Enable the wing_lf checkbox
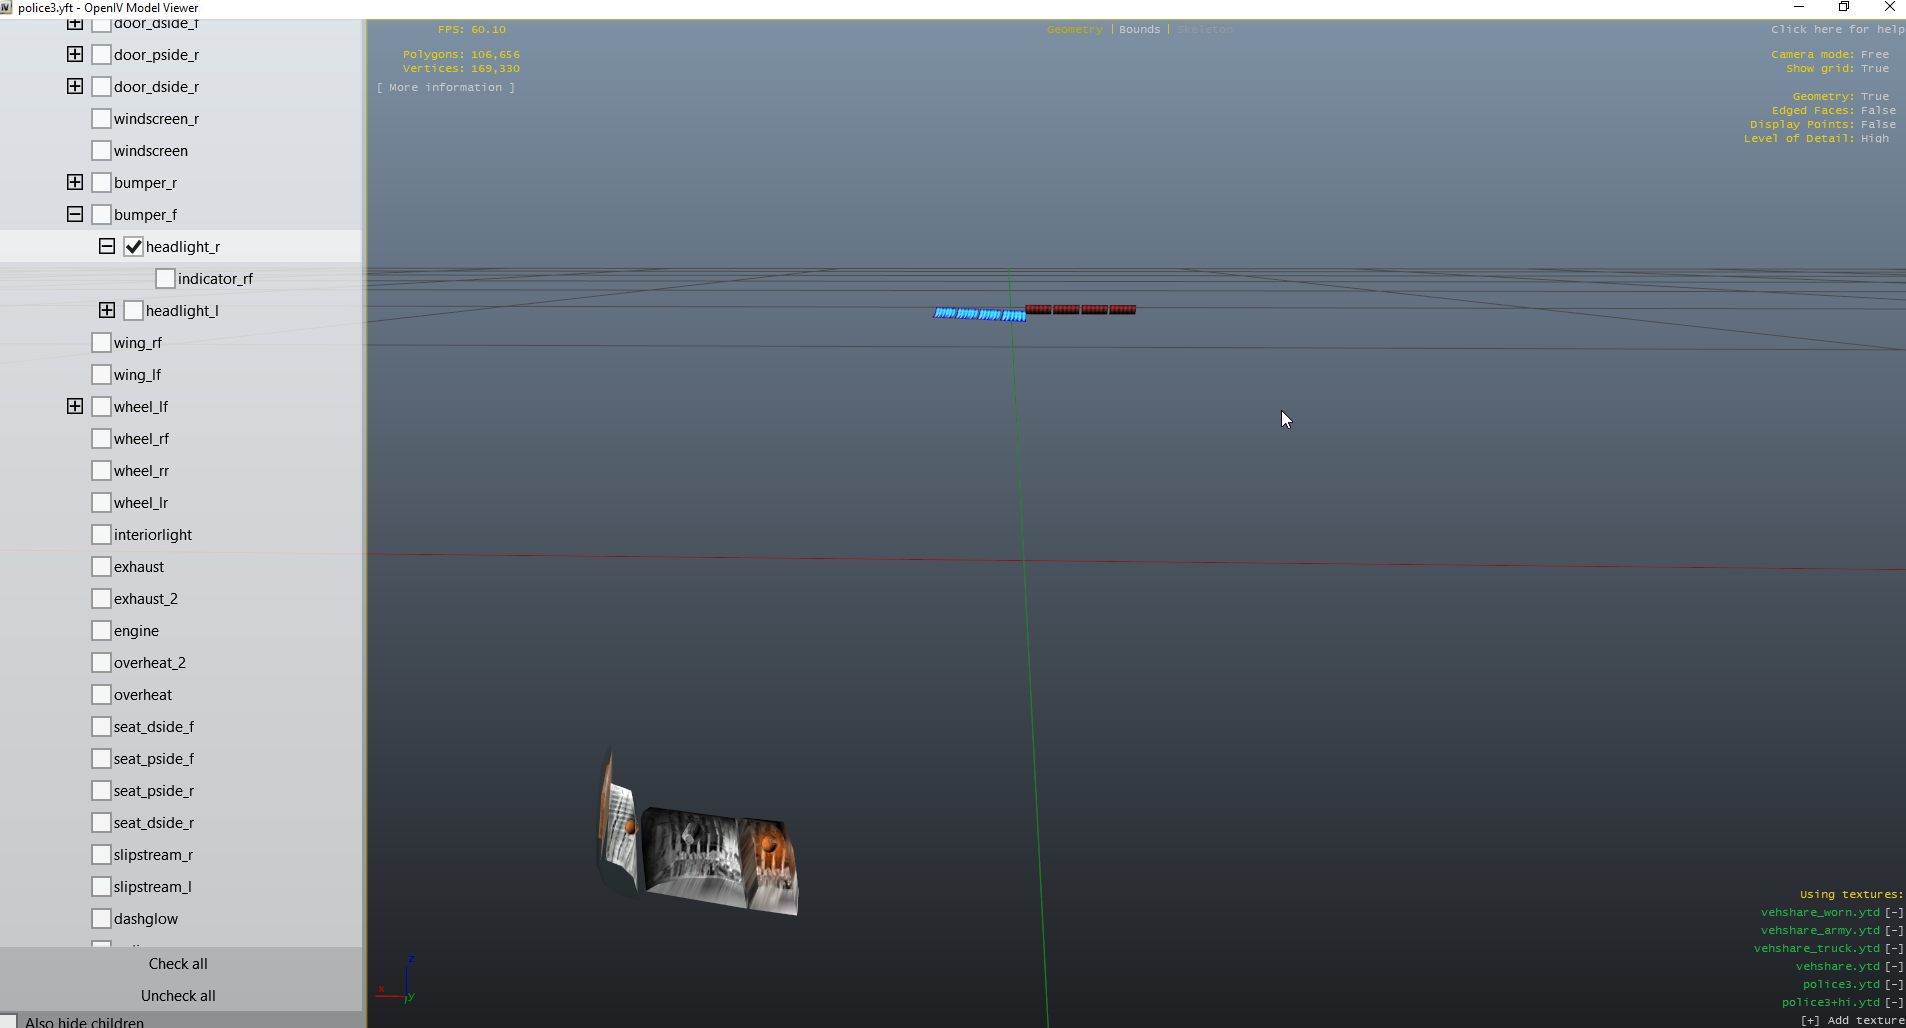The width and height of the screenshot is (1906, 1028). (101, 374)
